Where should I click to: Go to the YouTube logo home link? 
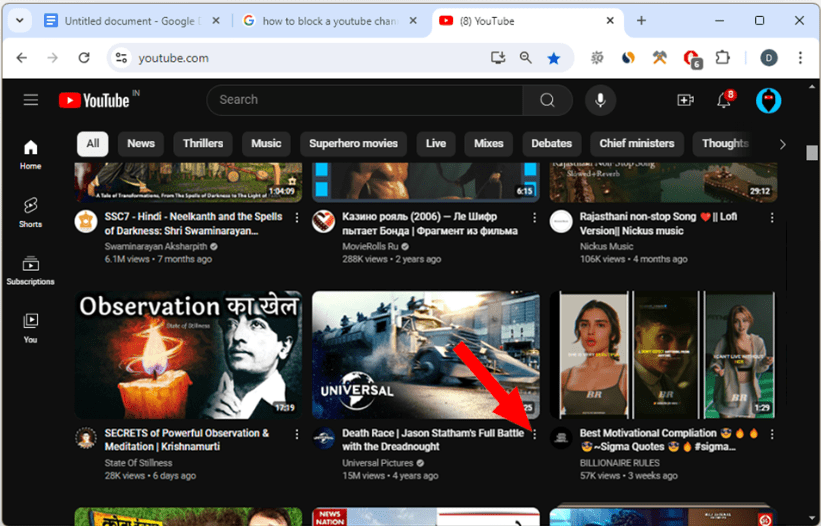[94, 100]
